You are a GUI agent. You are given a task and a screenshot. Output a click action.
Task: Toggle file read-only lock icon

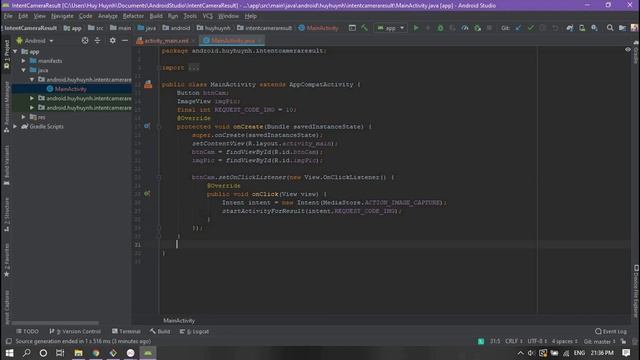tap(623, 341)
